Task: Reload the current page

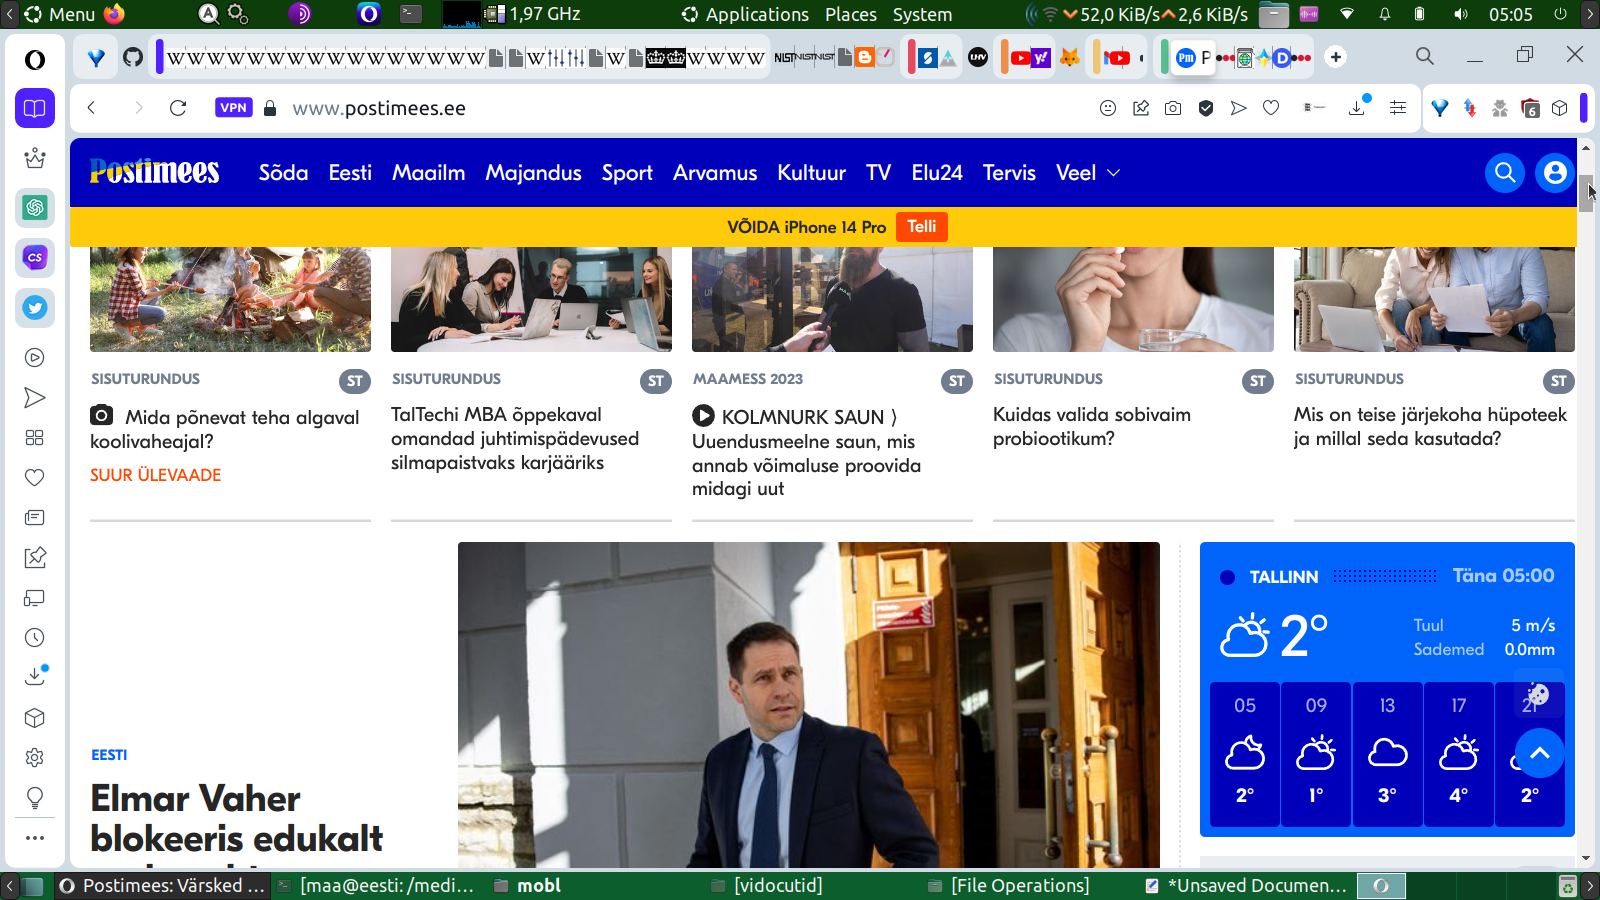Action: pyautogui.click(x=178, y=108)
